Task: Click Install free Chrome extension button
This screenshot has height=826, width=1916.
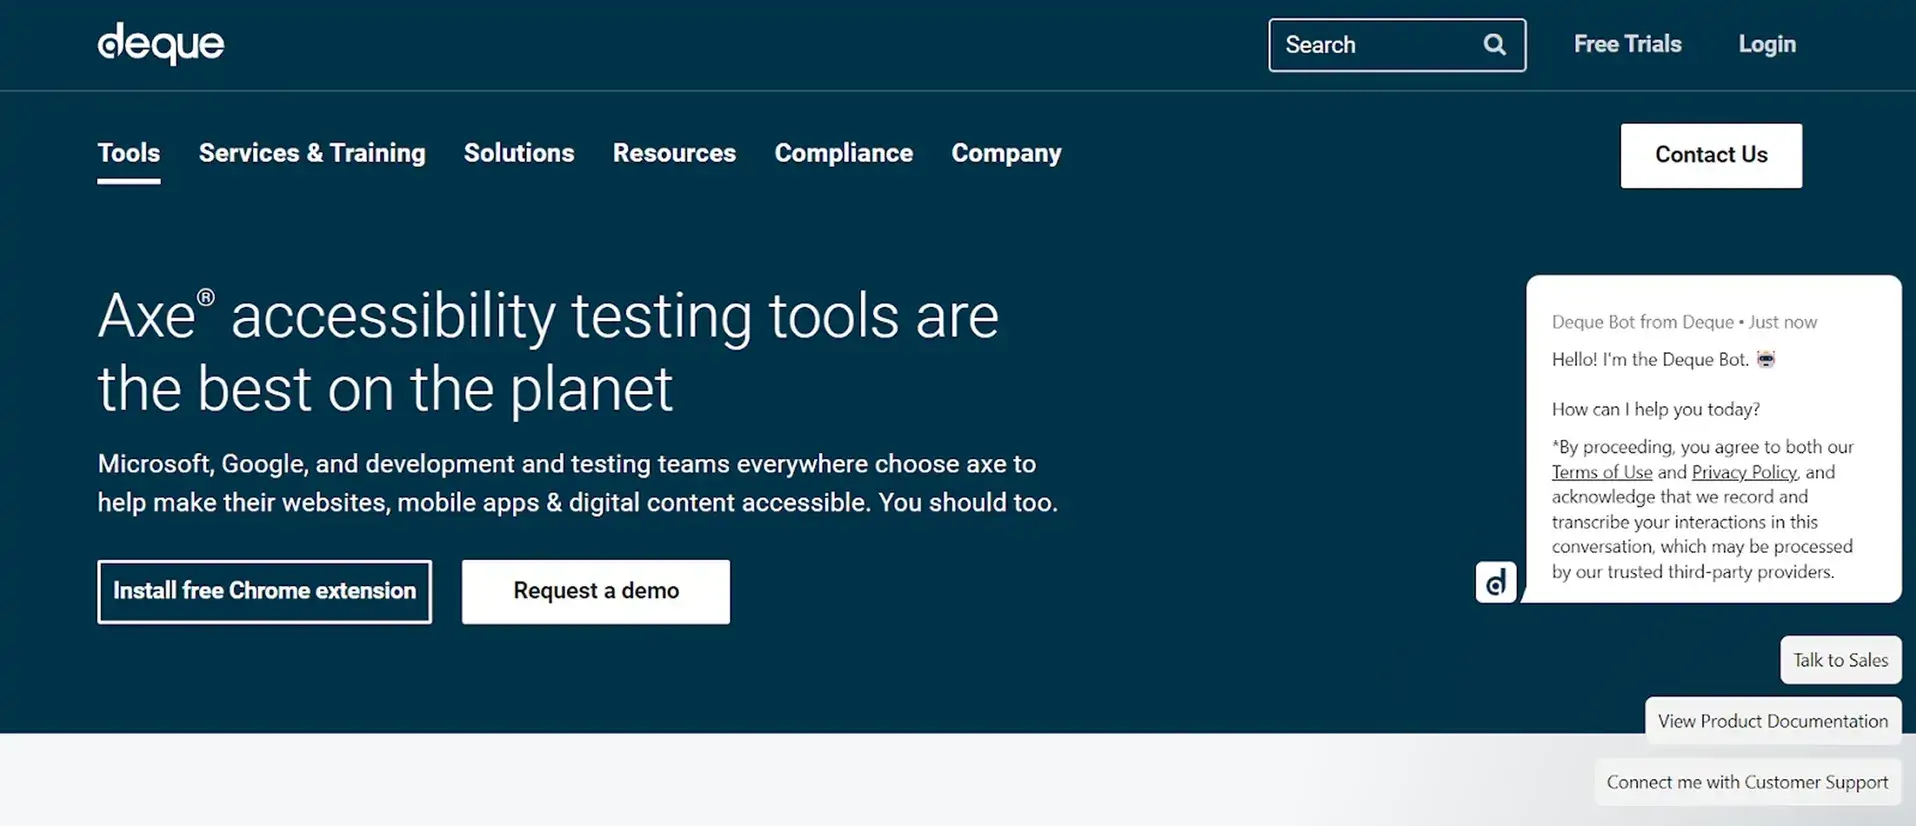Action: coord(264,591)
